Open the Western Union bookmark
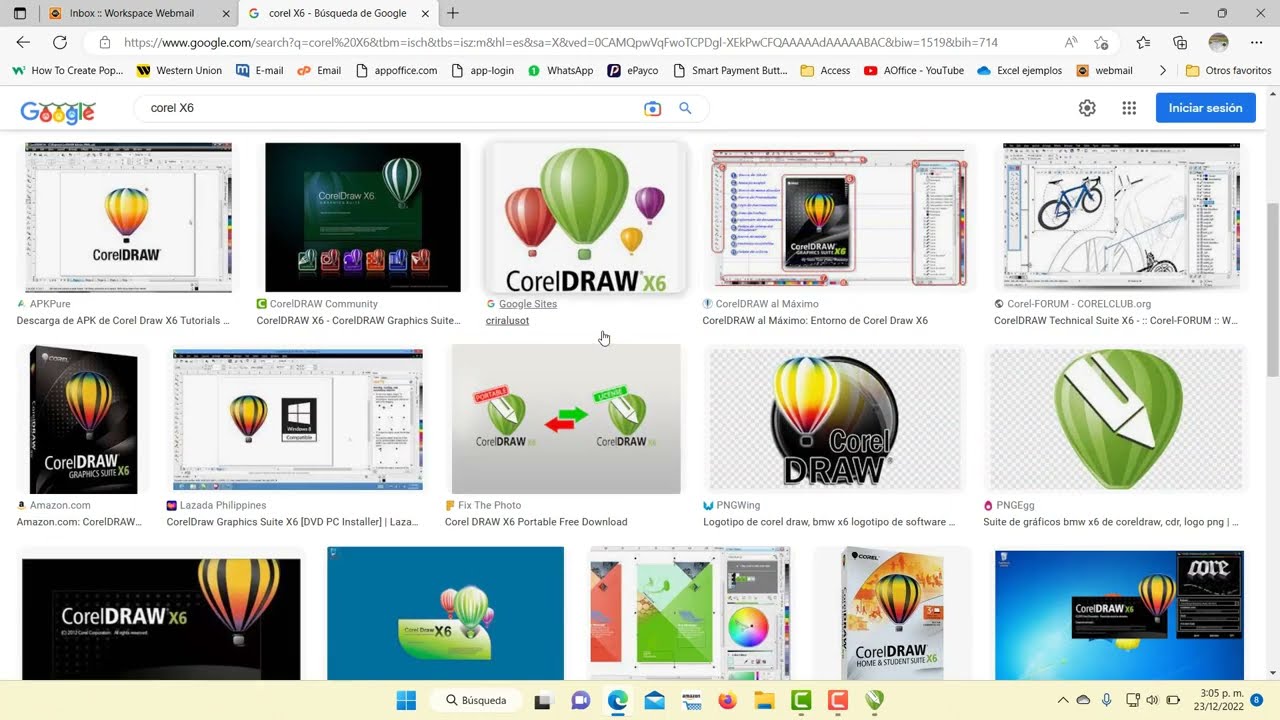 179,71
